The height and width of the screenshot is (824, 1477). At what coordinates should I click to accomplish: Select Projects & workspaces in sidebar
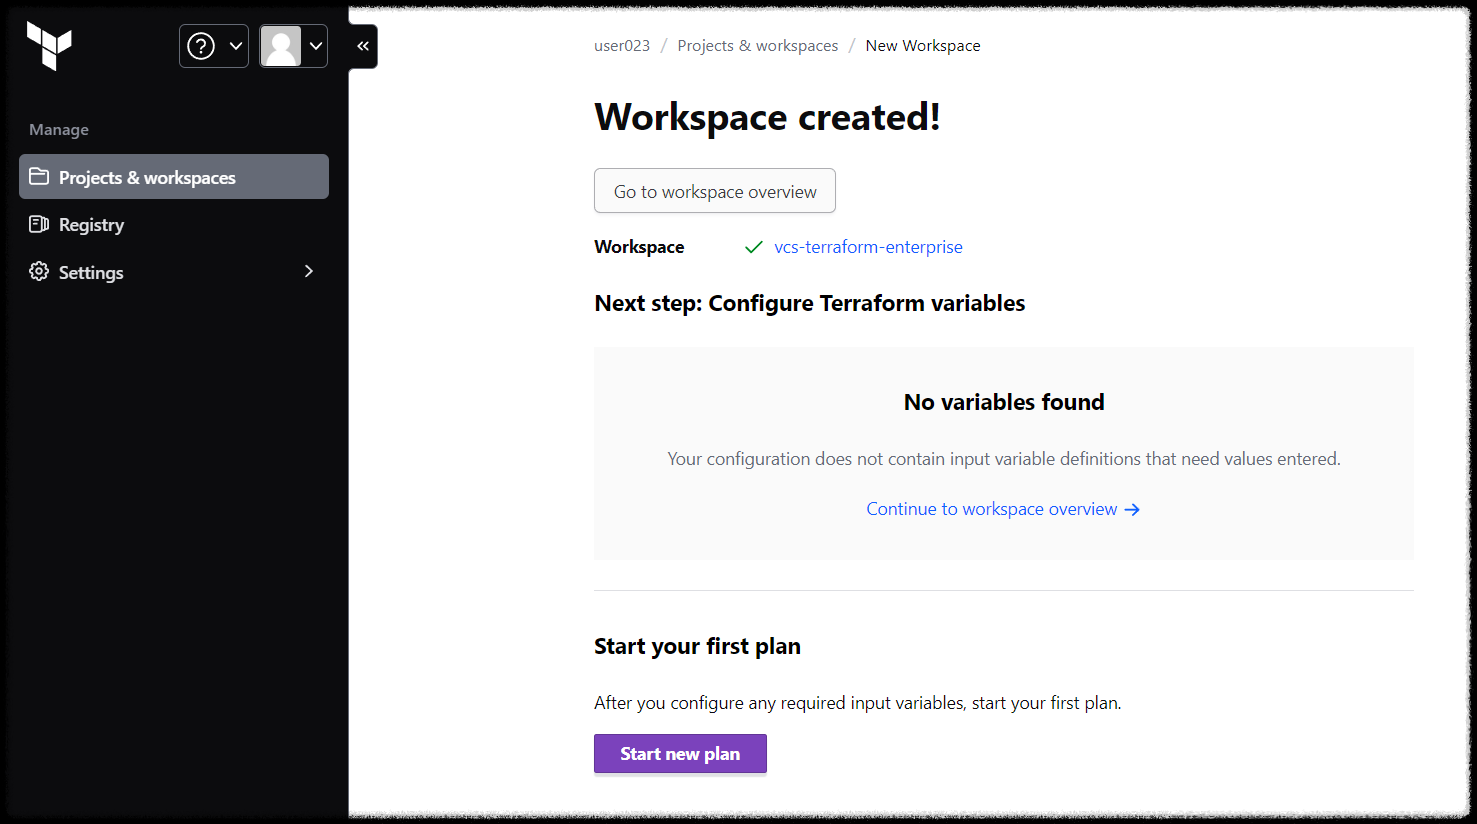pos(174,177)
